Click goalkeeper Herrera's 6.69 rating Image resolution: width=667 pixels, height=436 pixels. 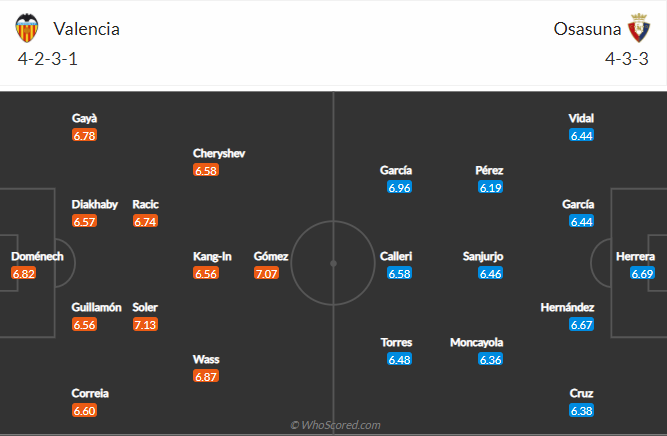[x=641, y=273]
